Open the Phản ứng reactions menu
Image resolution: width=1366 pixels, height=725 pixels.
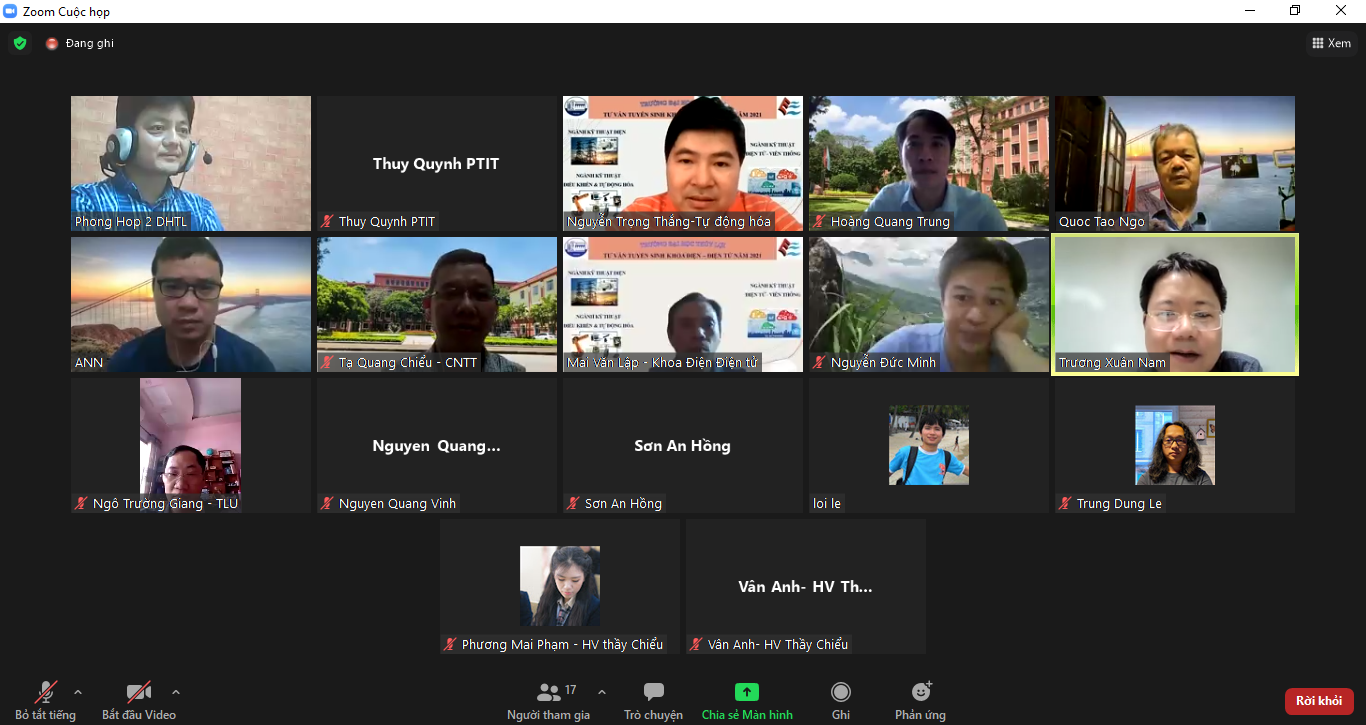[920, 700]
